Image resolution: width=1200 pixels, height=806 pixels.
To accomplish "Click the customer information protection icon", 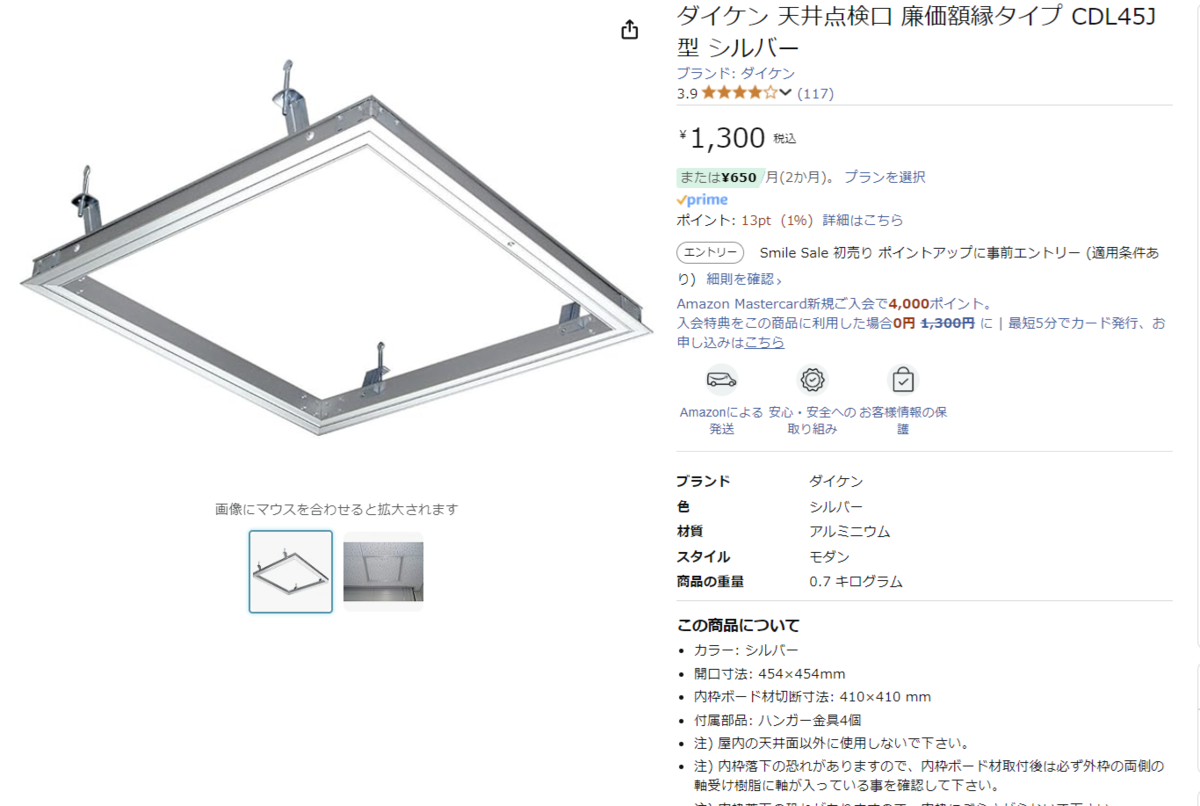I will pyautogui.click(x=902, y=380).
